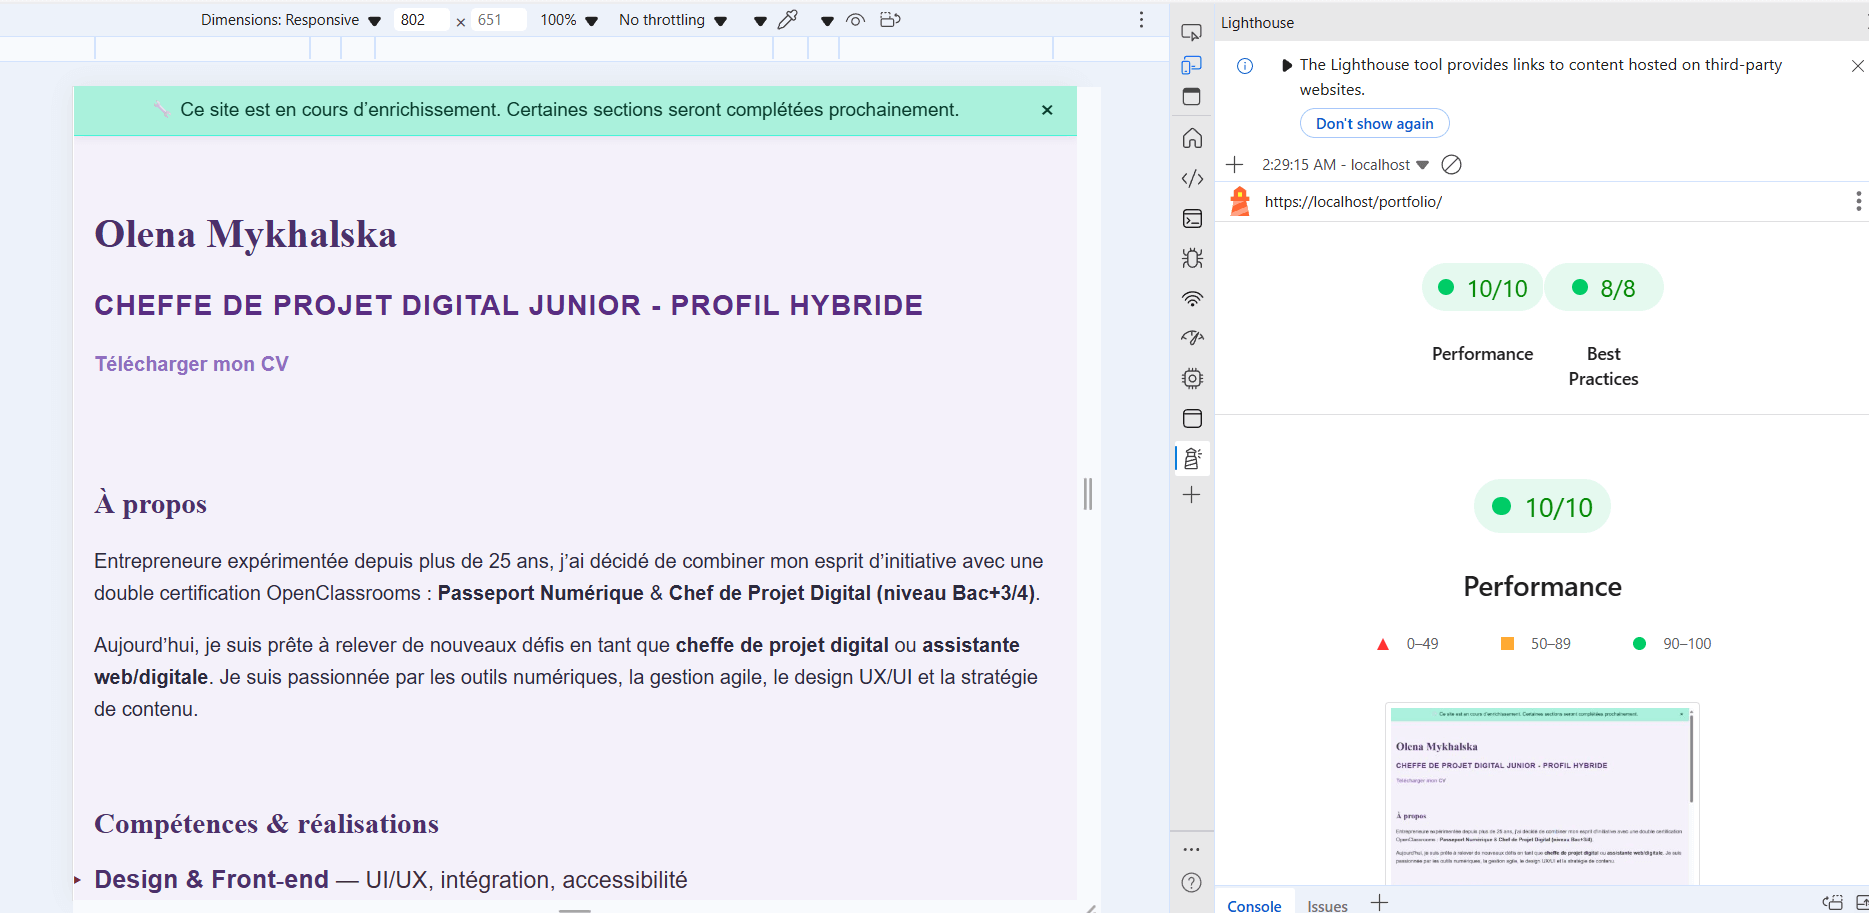The image size is (1869, 913).
Task: Open the Performance gauge tool
Action: click(x=1192, y=338)
